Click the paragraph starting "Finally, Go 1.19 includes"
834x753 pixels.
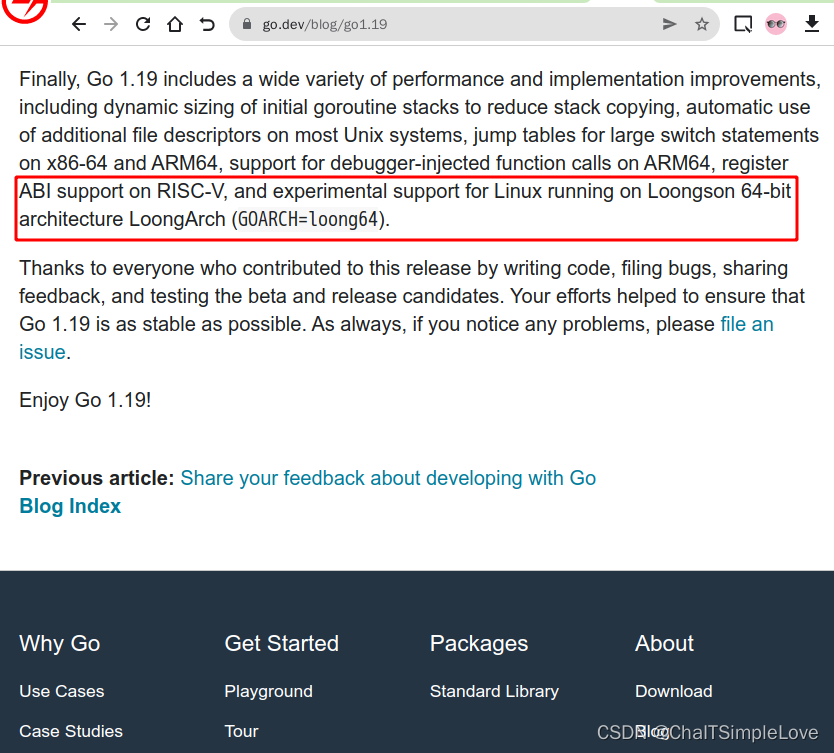click(x=420, y=149)
